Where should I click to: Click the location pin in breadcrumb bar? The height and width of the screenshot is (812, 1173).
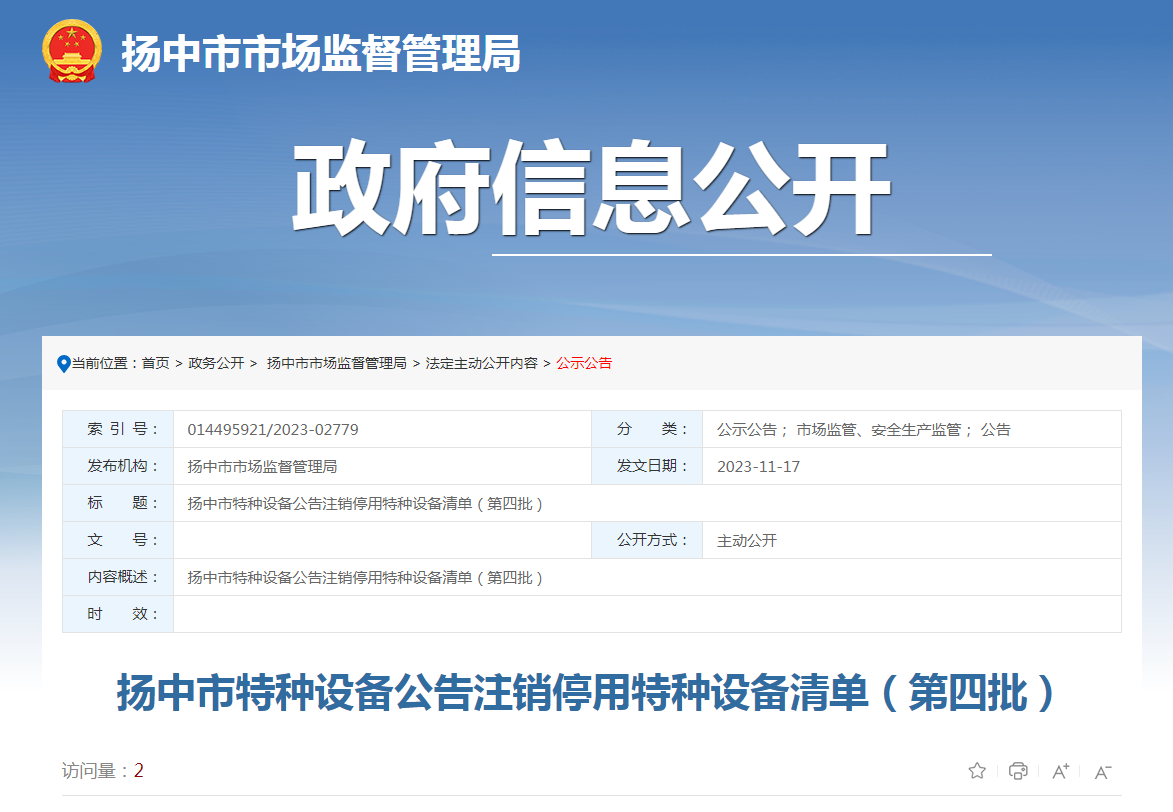[x=62, y=363]
